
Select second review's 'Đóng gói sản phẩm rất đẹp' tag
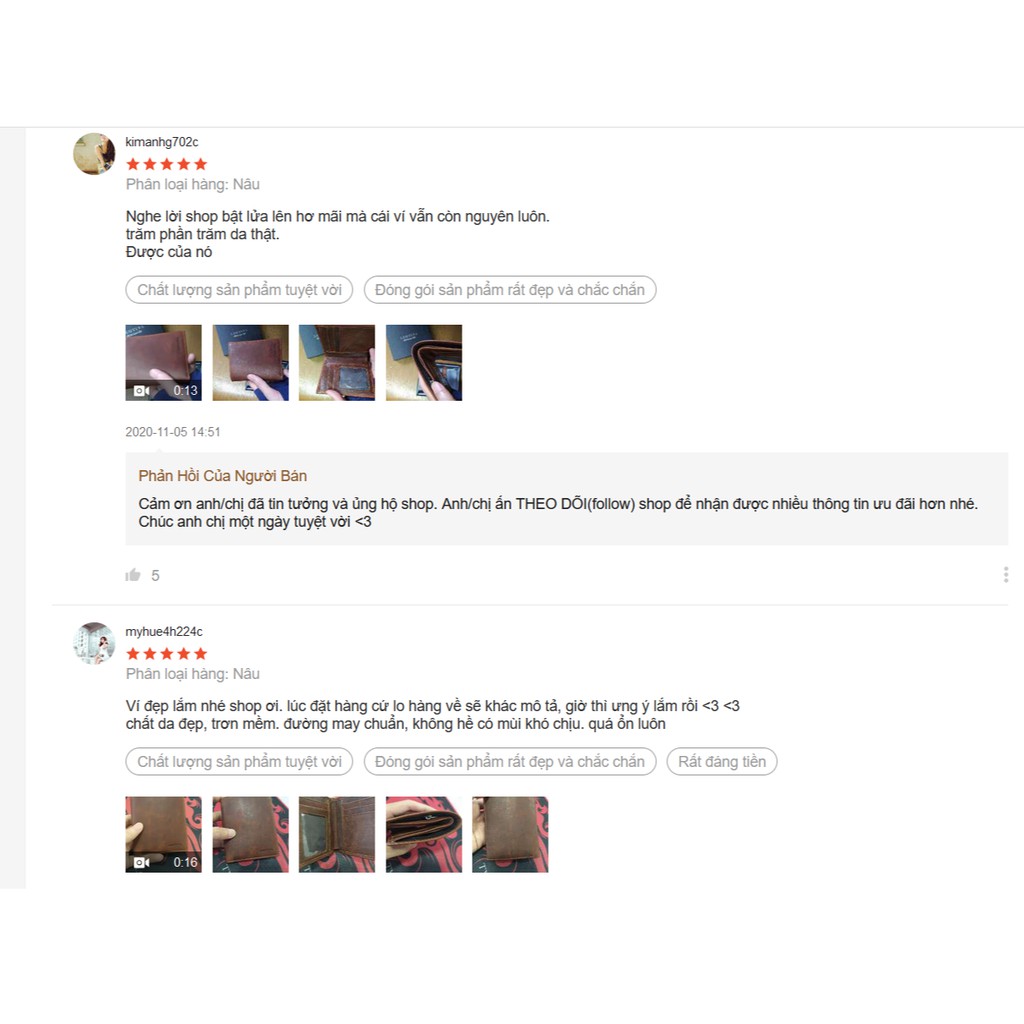point(510,761)
